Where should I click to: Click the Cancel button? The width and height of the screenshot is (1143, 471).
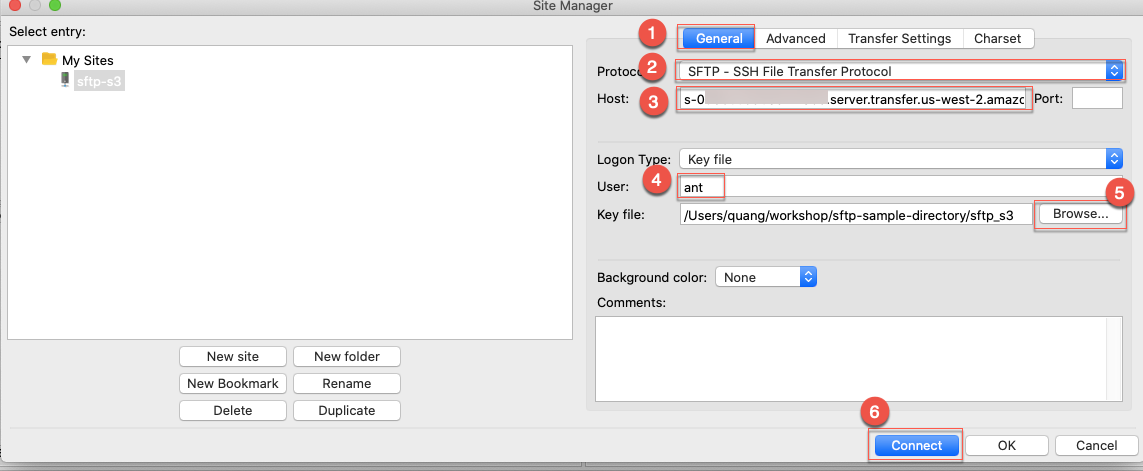[1096, 445]
